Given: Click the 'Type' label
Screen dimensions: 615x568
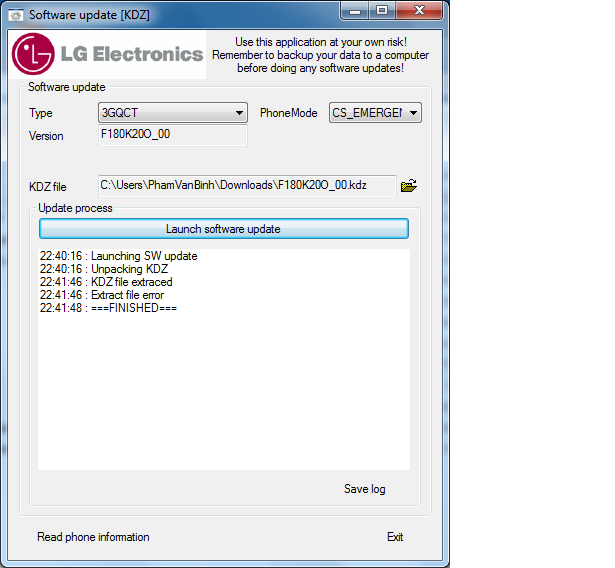Looking at the screenshot, I should [40, 113].
